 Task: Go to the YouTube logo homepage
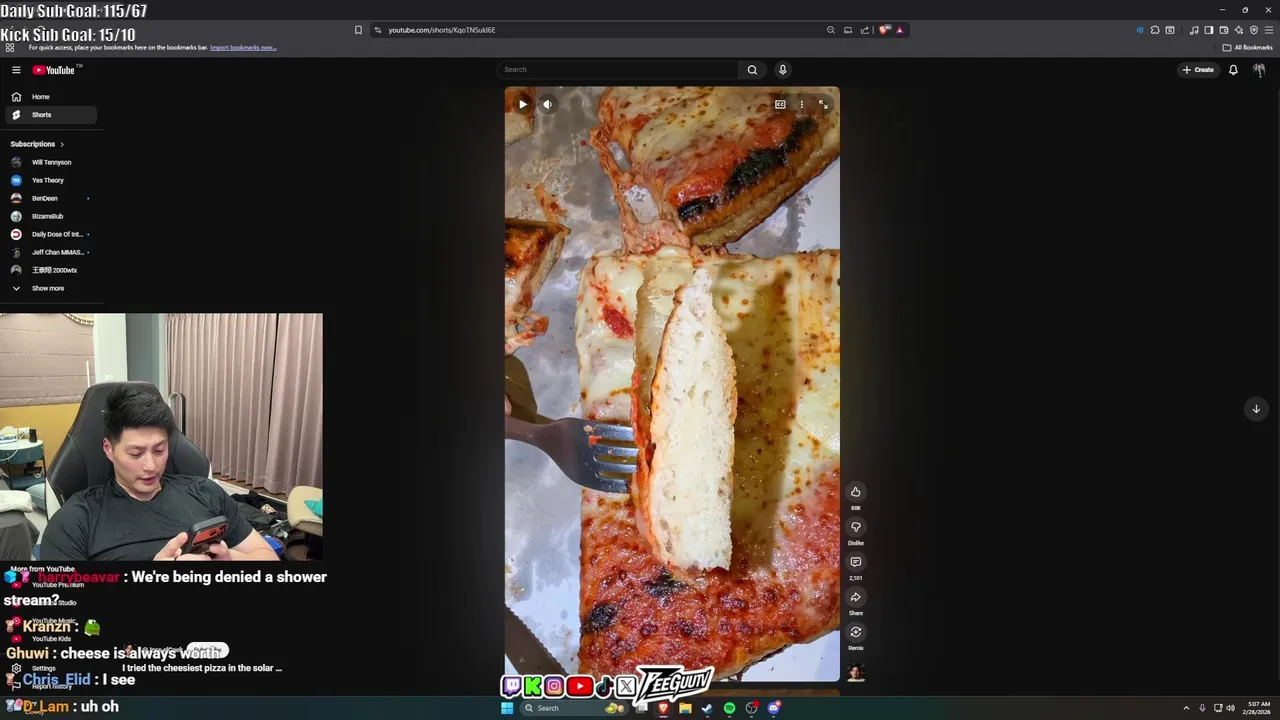(x=54, y=70)
